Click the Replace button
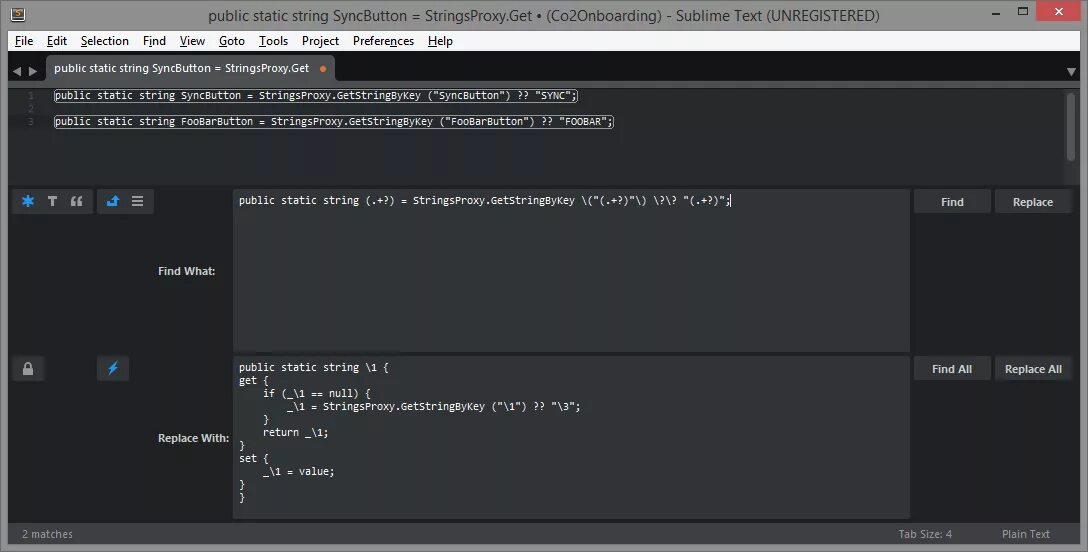 (1032, 202)
